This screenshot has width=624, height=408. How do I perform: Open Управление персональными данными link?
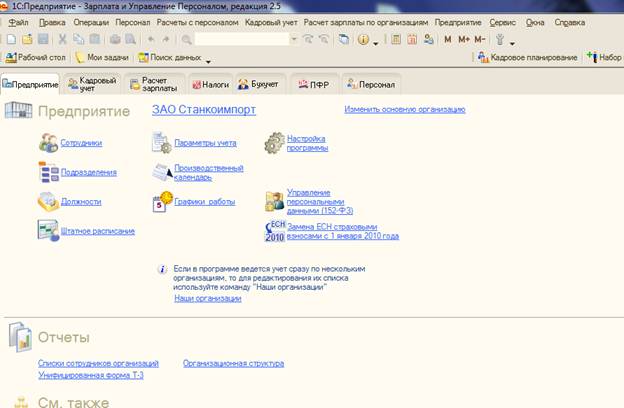pos(320,201)
